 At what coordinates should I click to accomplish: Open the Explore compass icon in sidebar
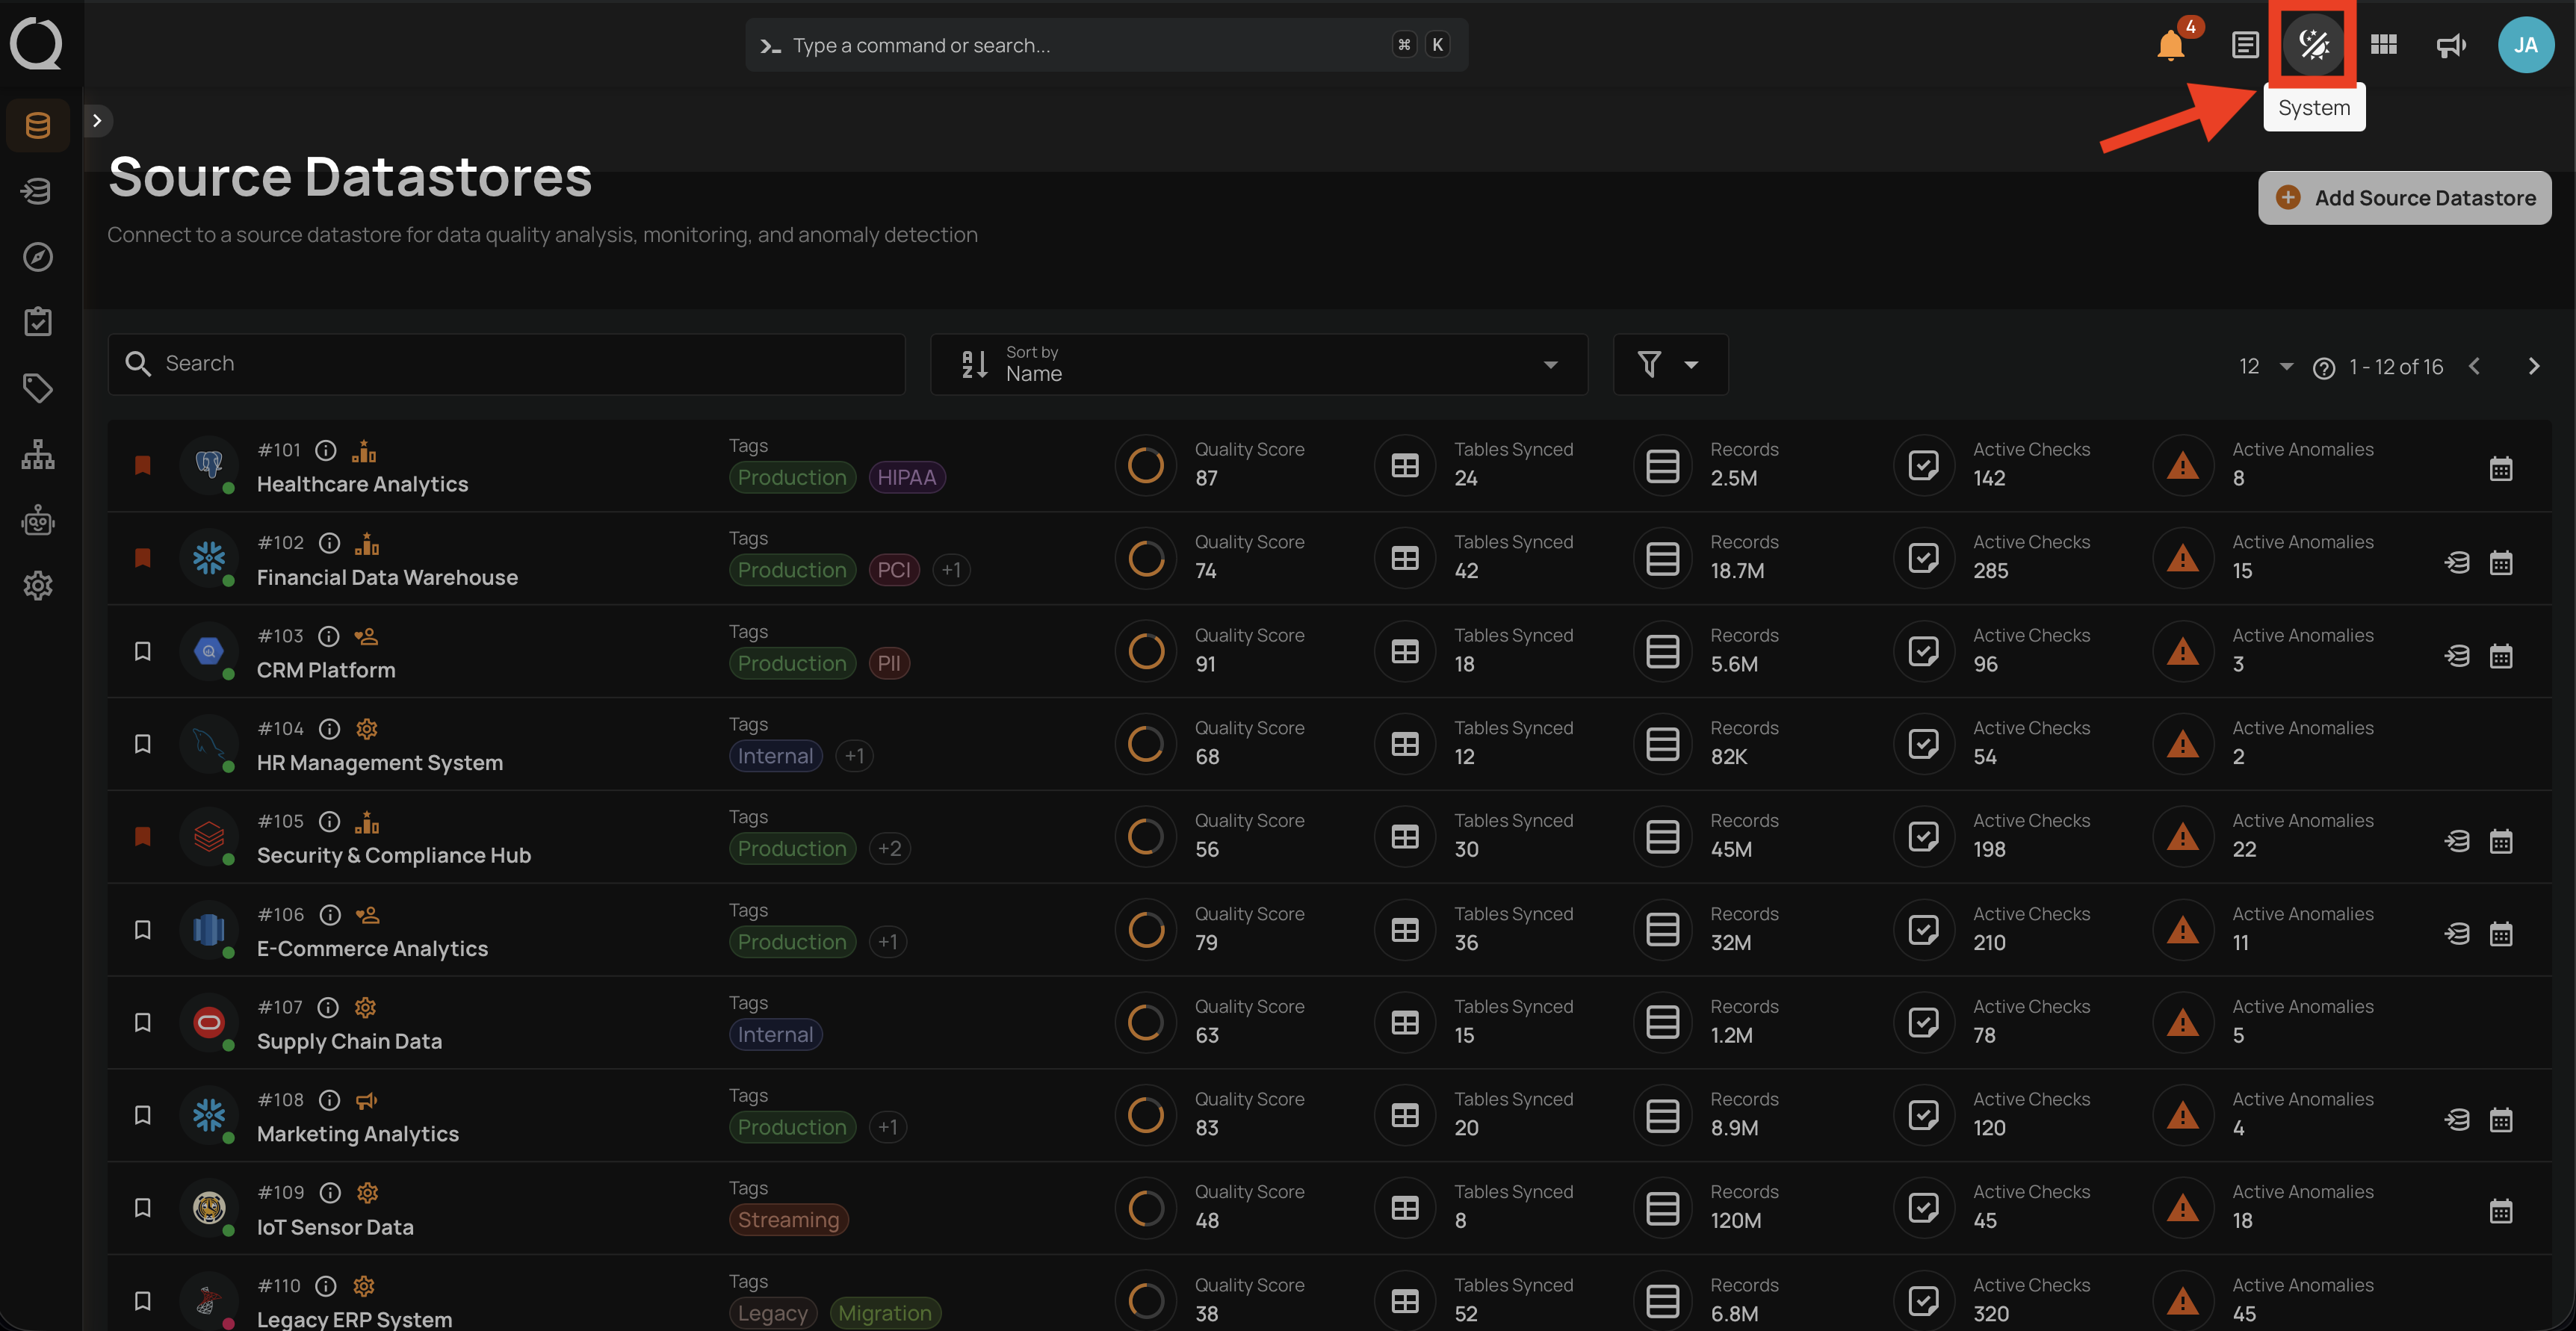(x=38, y=257)
